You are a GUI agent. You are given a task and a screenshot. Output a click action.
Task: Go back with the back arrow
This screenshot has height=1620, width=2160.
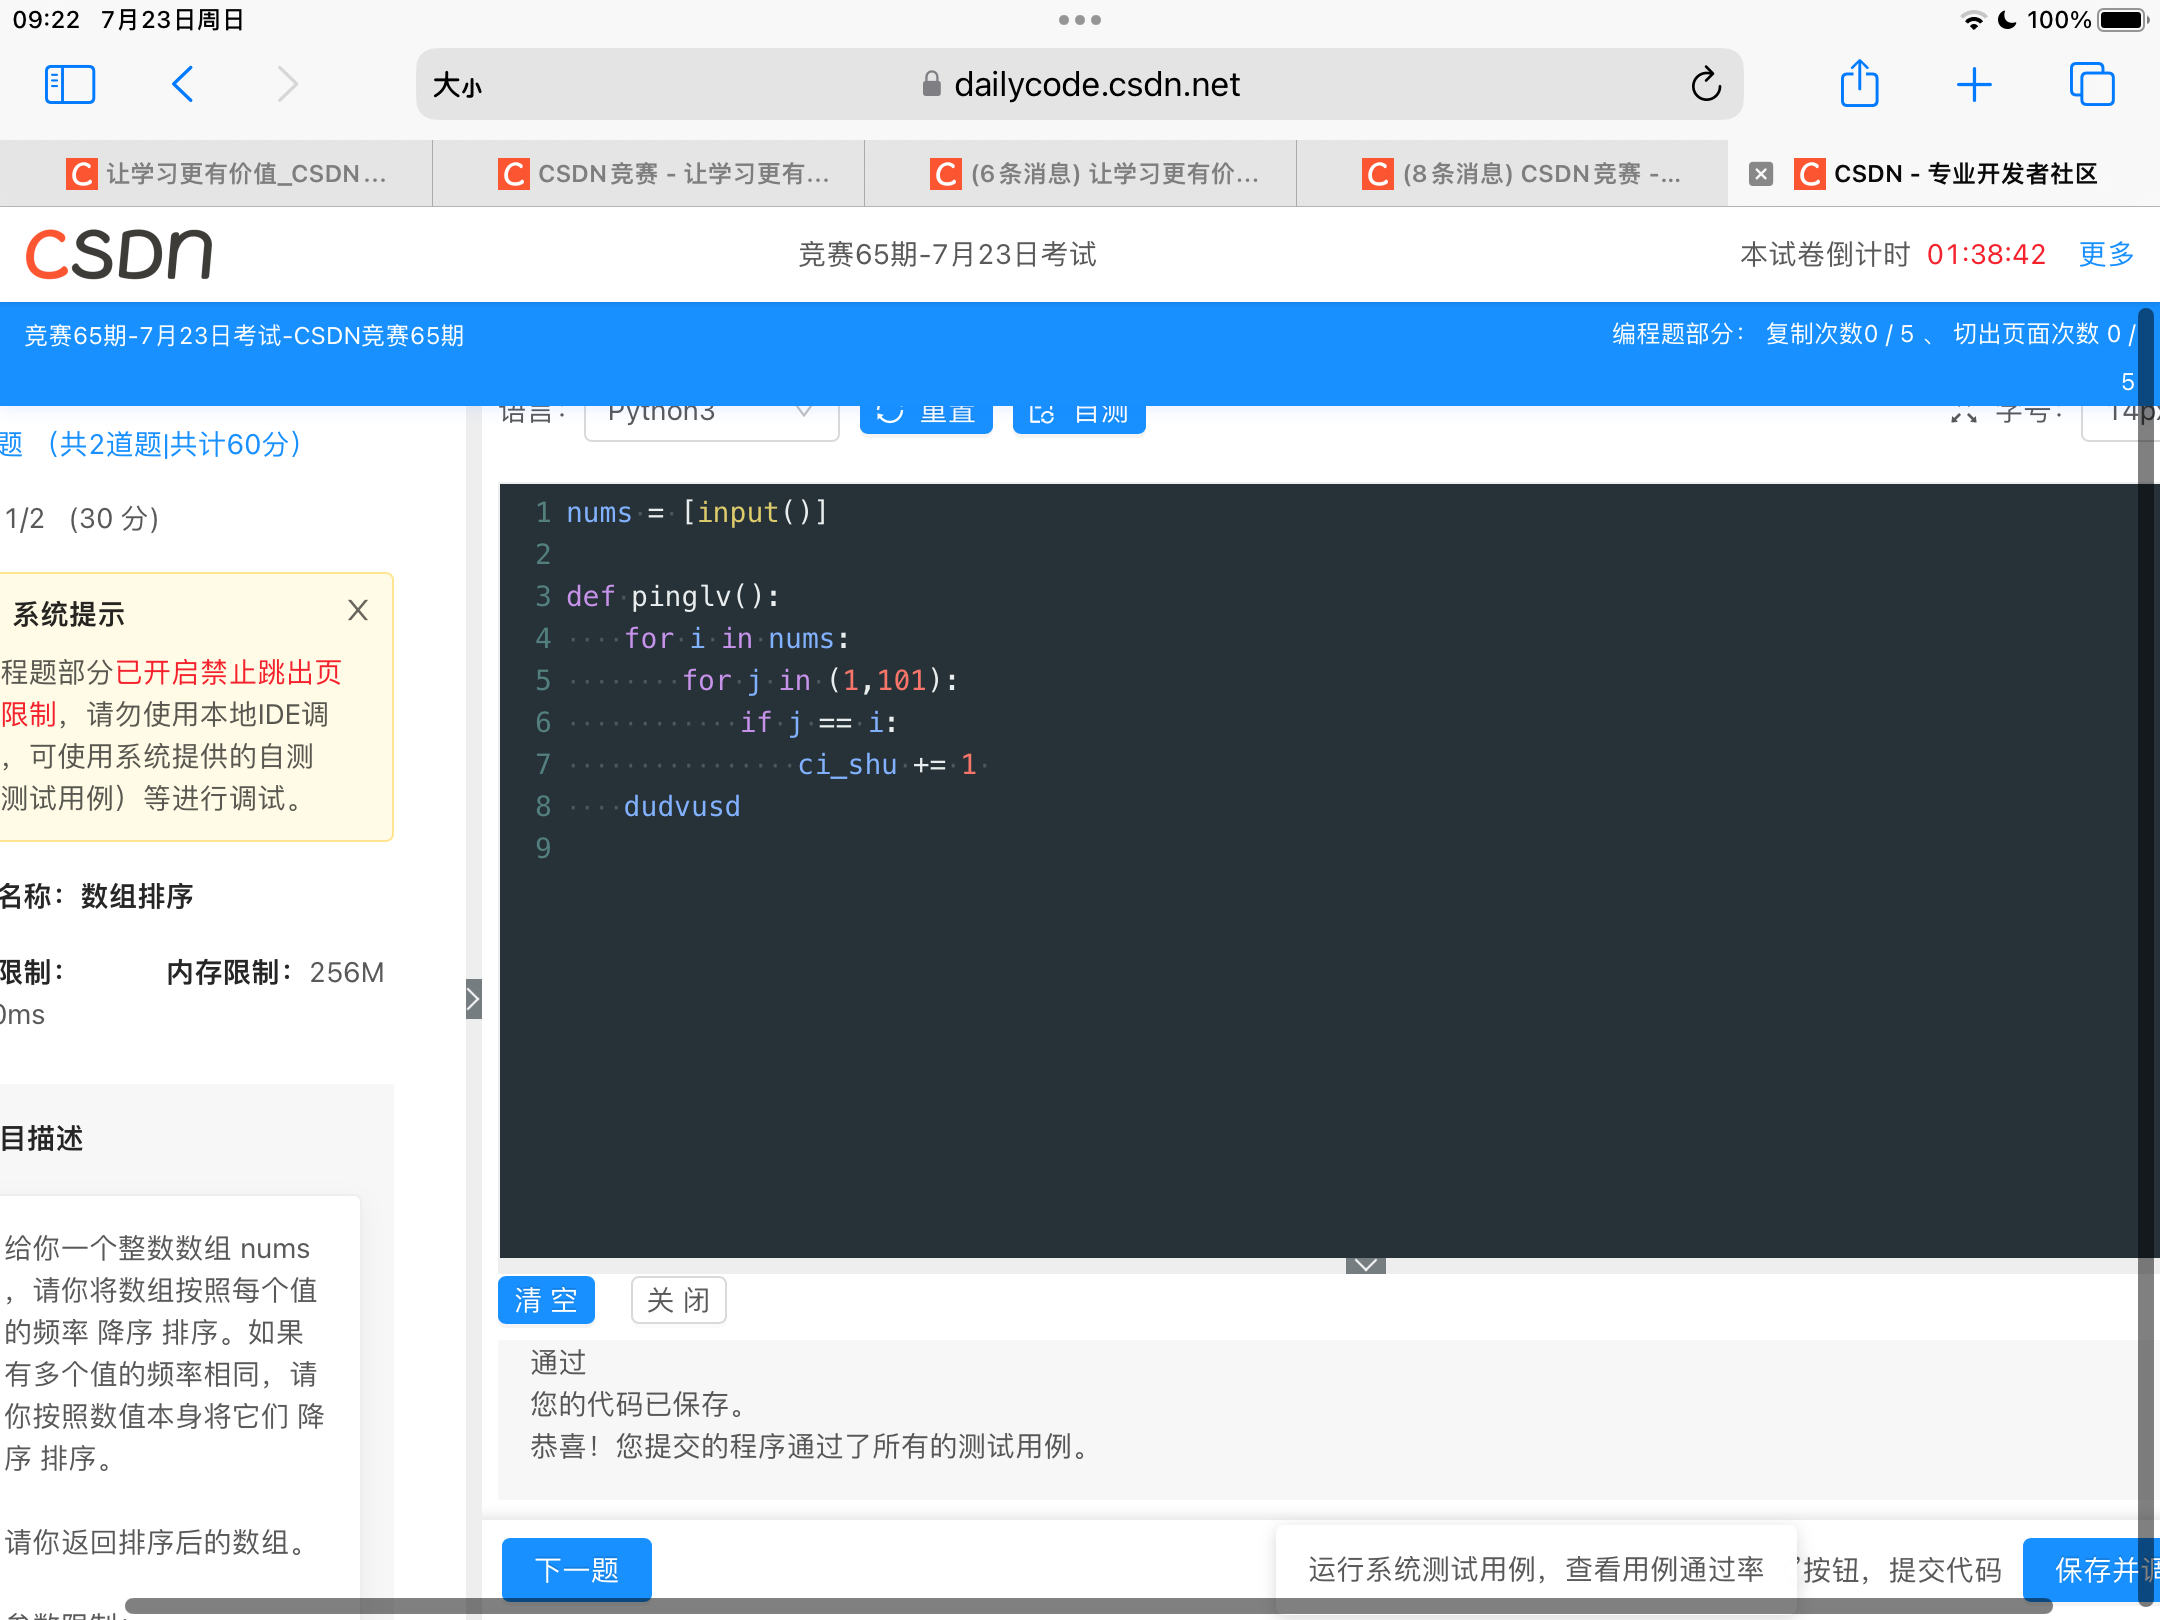tap(183, 85)
